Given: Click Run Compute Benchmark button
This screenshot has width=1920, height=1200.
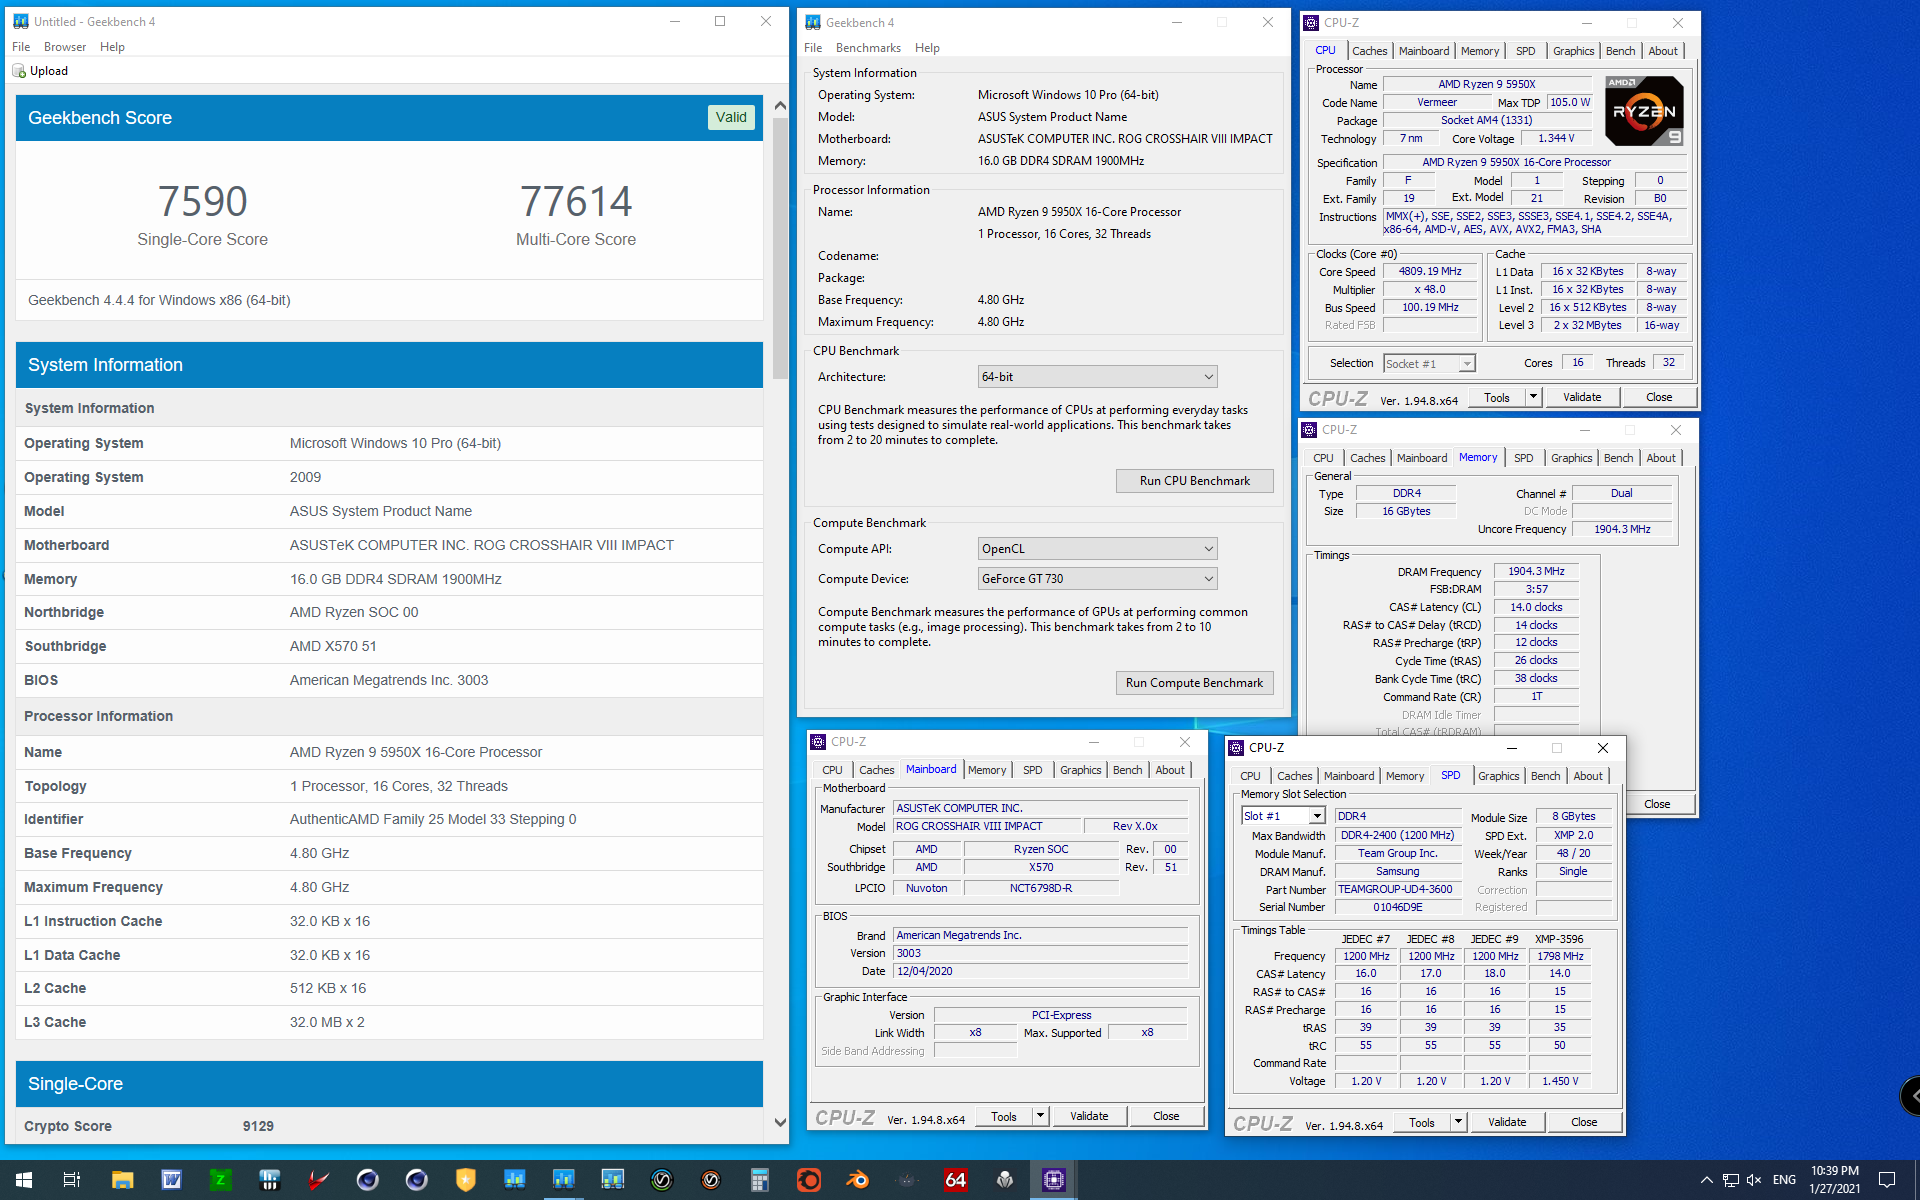Looking at the screenshot, I should pyautogui.click(x=1194, y=683).
